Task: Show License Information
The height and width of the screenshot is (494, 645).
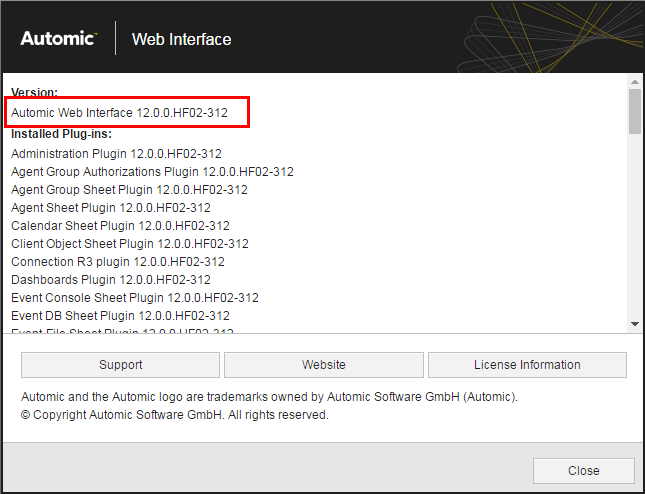Action: 527,365
